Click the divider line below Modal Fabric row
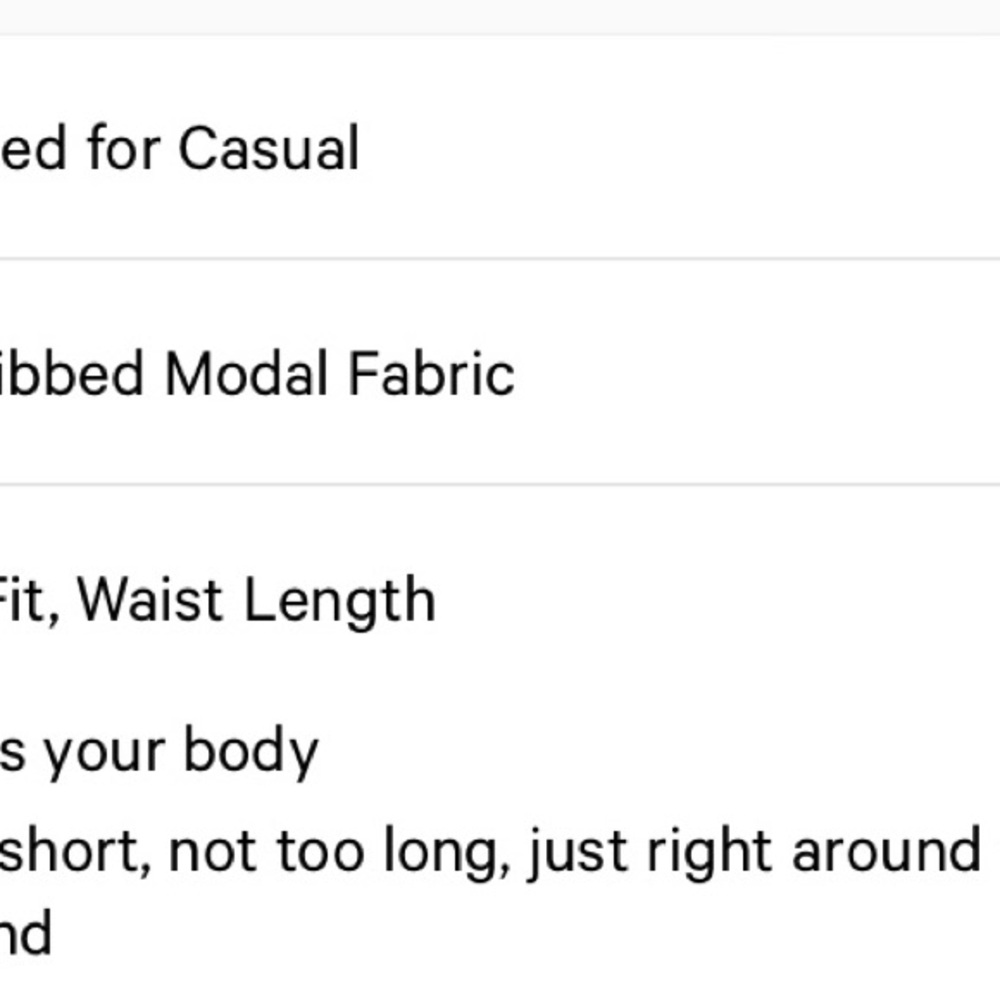1000x1000 pixels. click(500, 485)
